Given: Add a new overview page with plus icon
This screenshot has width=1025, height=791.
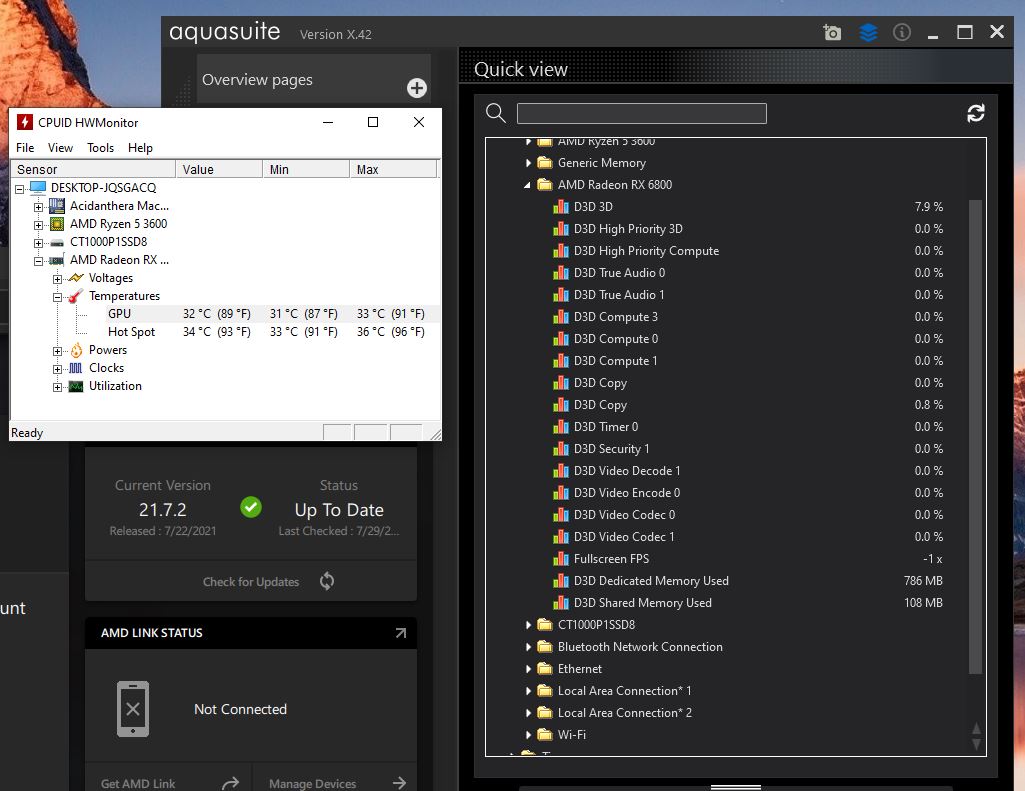Looking at the screenshot, I should [417, 88].
